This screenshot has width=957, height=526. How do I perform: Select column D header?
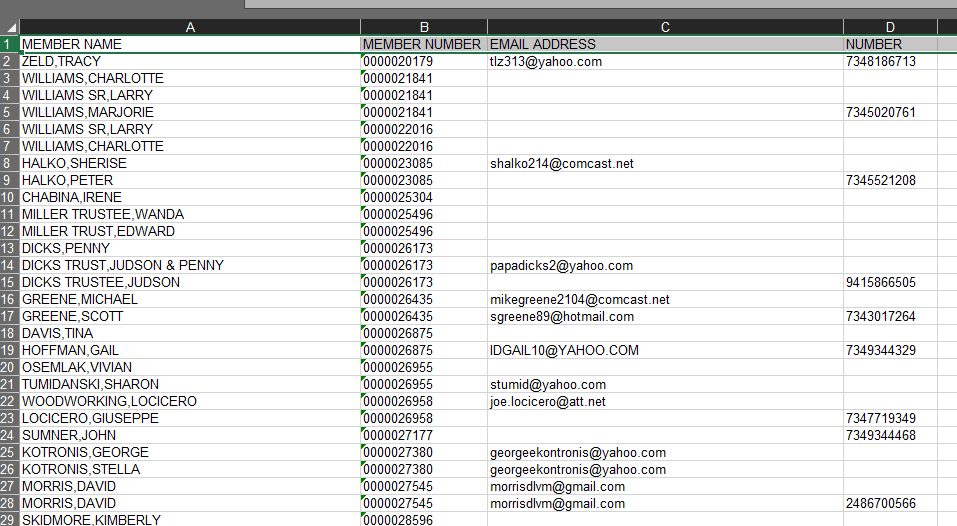[x=890, y=27]
